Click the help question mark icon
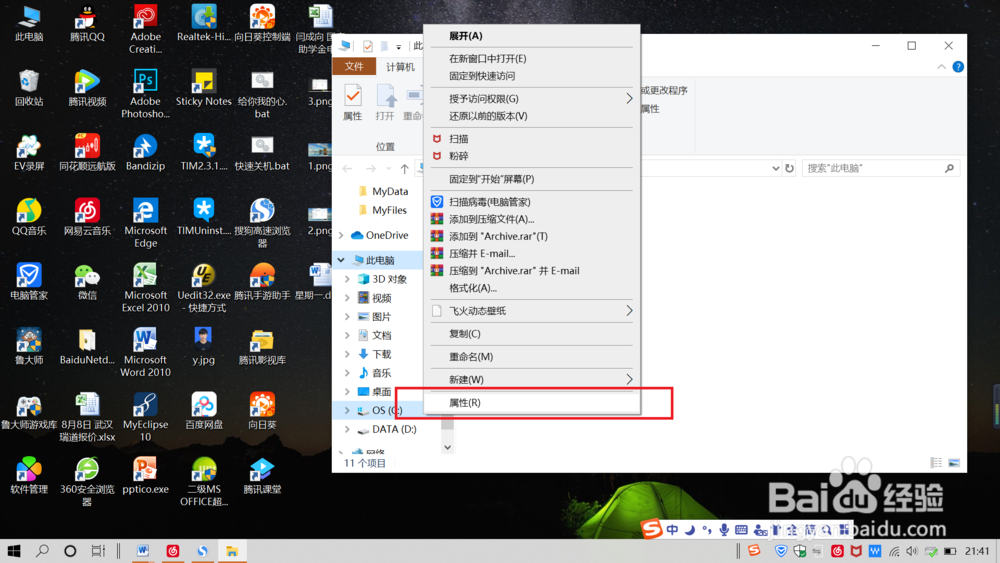Viewport: 1000px width, 563px height. pos(958,67)
